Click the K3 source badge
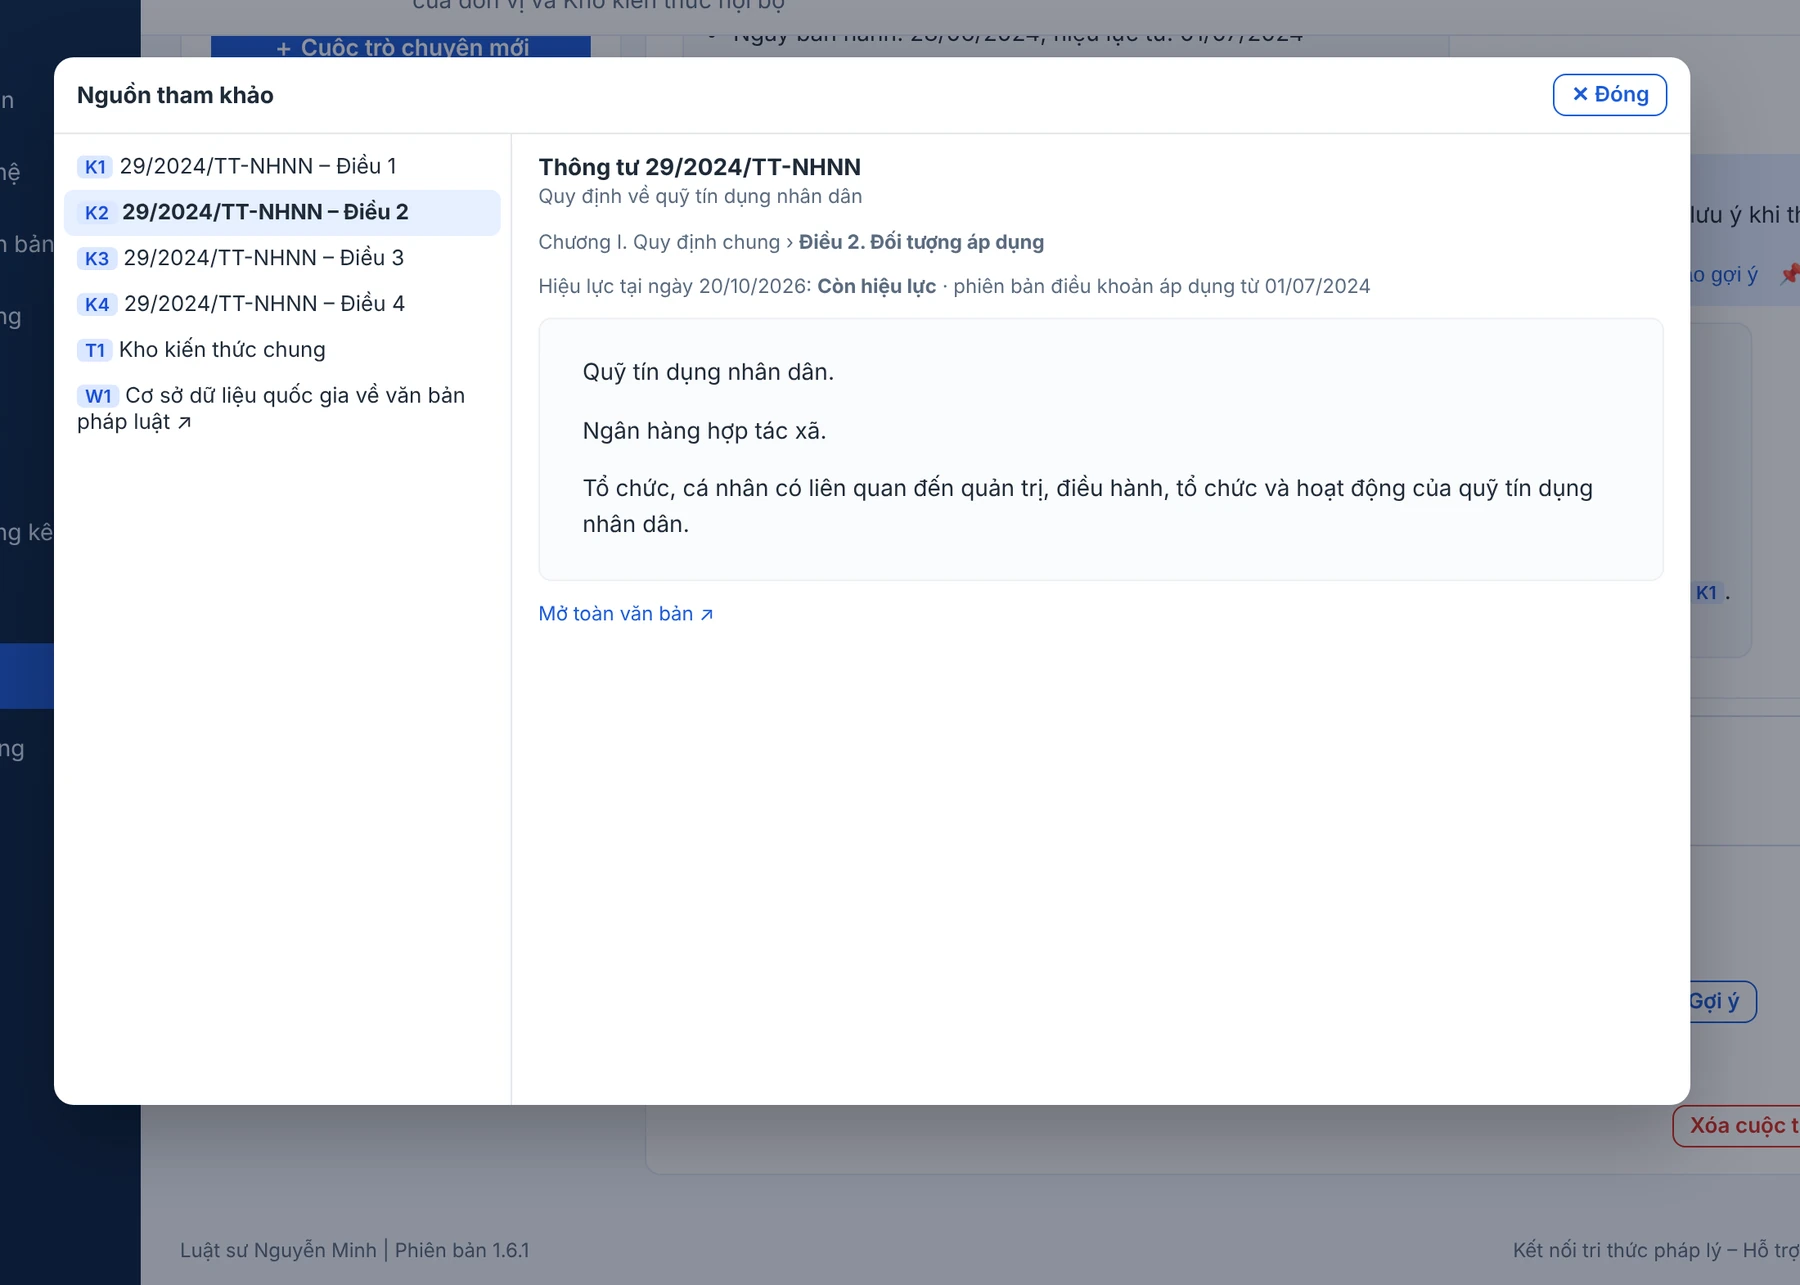Screen dimensions: 1800x1285 pyautogui.click(x=97, y=259)
